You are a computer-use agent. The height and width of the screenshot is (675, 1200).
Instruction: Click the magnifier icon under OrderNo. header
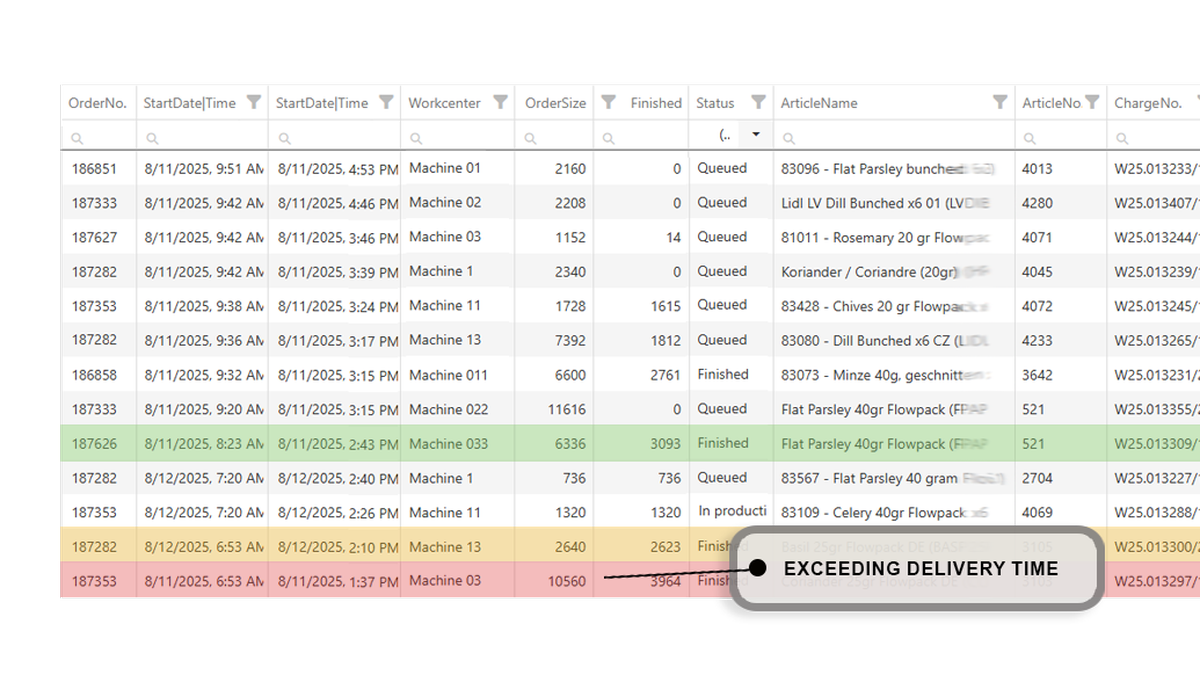click(77, 138)
